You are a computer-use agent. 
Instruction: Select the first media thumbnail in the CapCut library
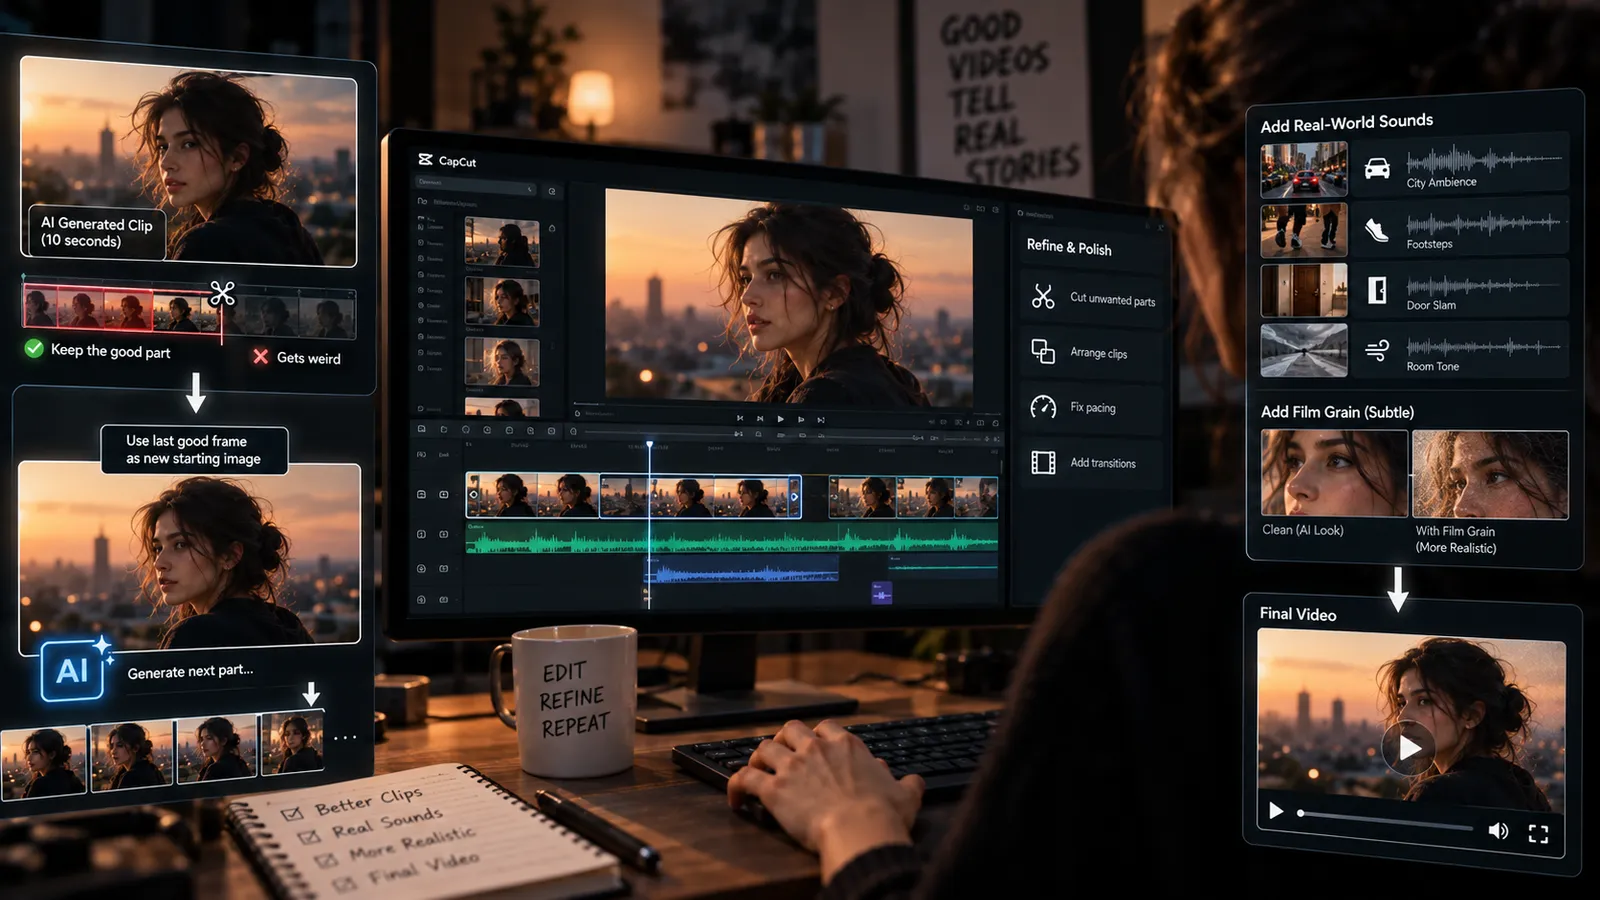502,242
